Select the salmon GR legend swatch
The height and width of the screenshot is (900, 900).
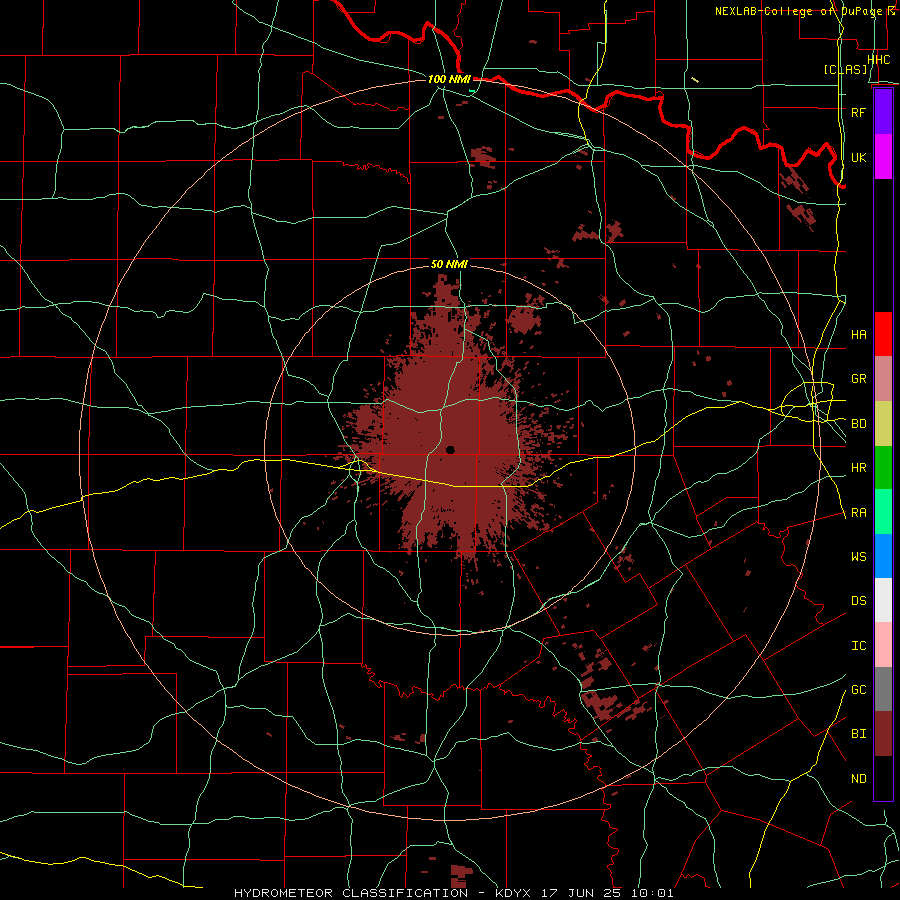[883, 379]
